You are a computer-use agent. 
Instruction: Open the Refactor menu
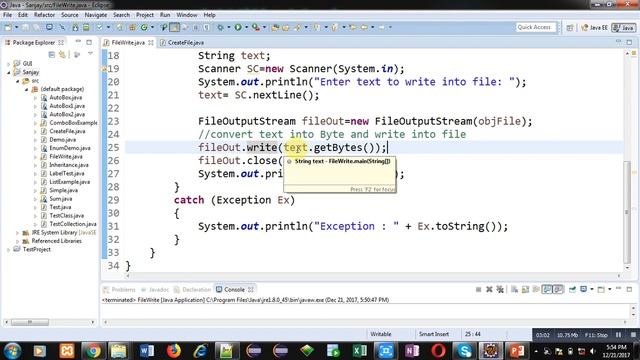point(44,15)
